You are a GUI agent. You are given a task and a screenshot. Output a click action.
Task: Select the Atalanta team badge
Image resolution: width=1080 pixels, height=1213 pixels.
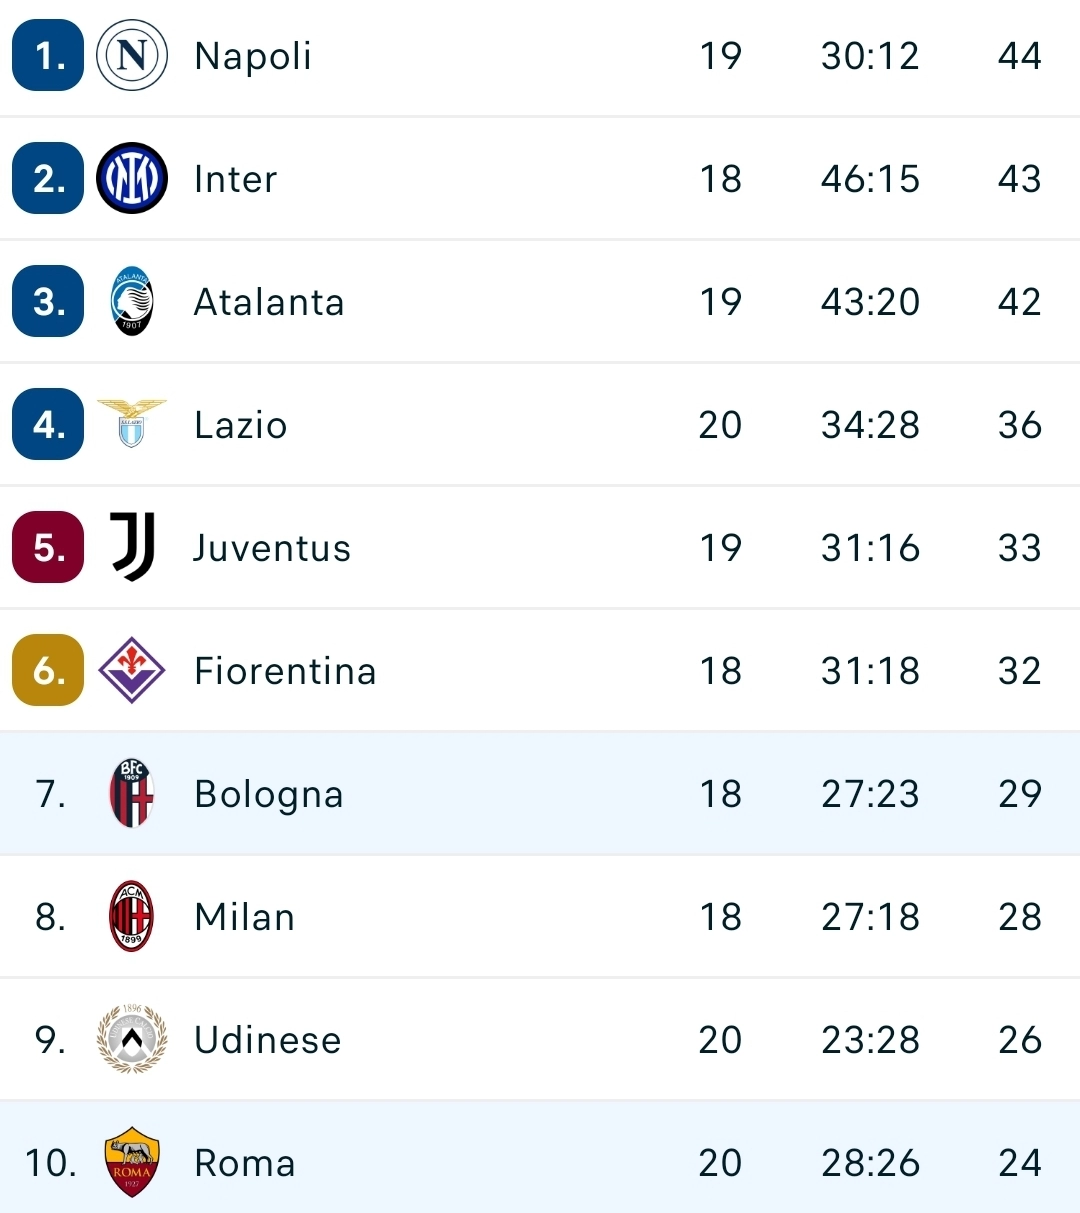[131, 301]
